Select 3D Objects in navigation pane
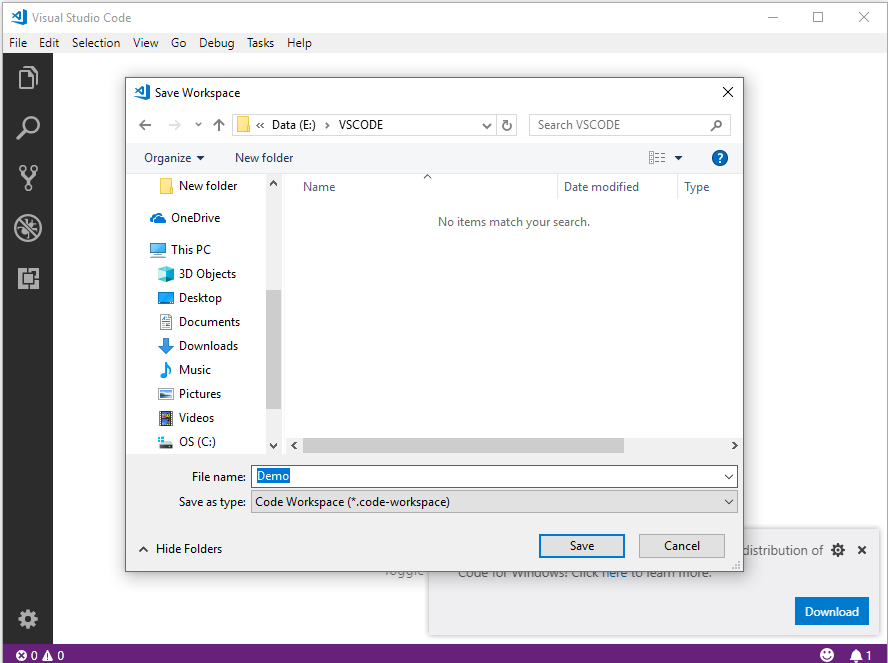The width and height of the screenshot is (888, 663). pos(197,274)
